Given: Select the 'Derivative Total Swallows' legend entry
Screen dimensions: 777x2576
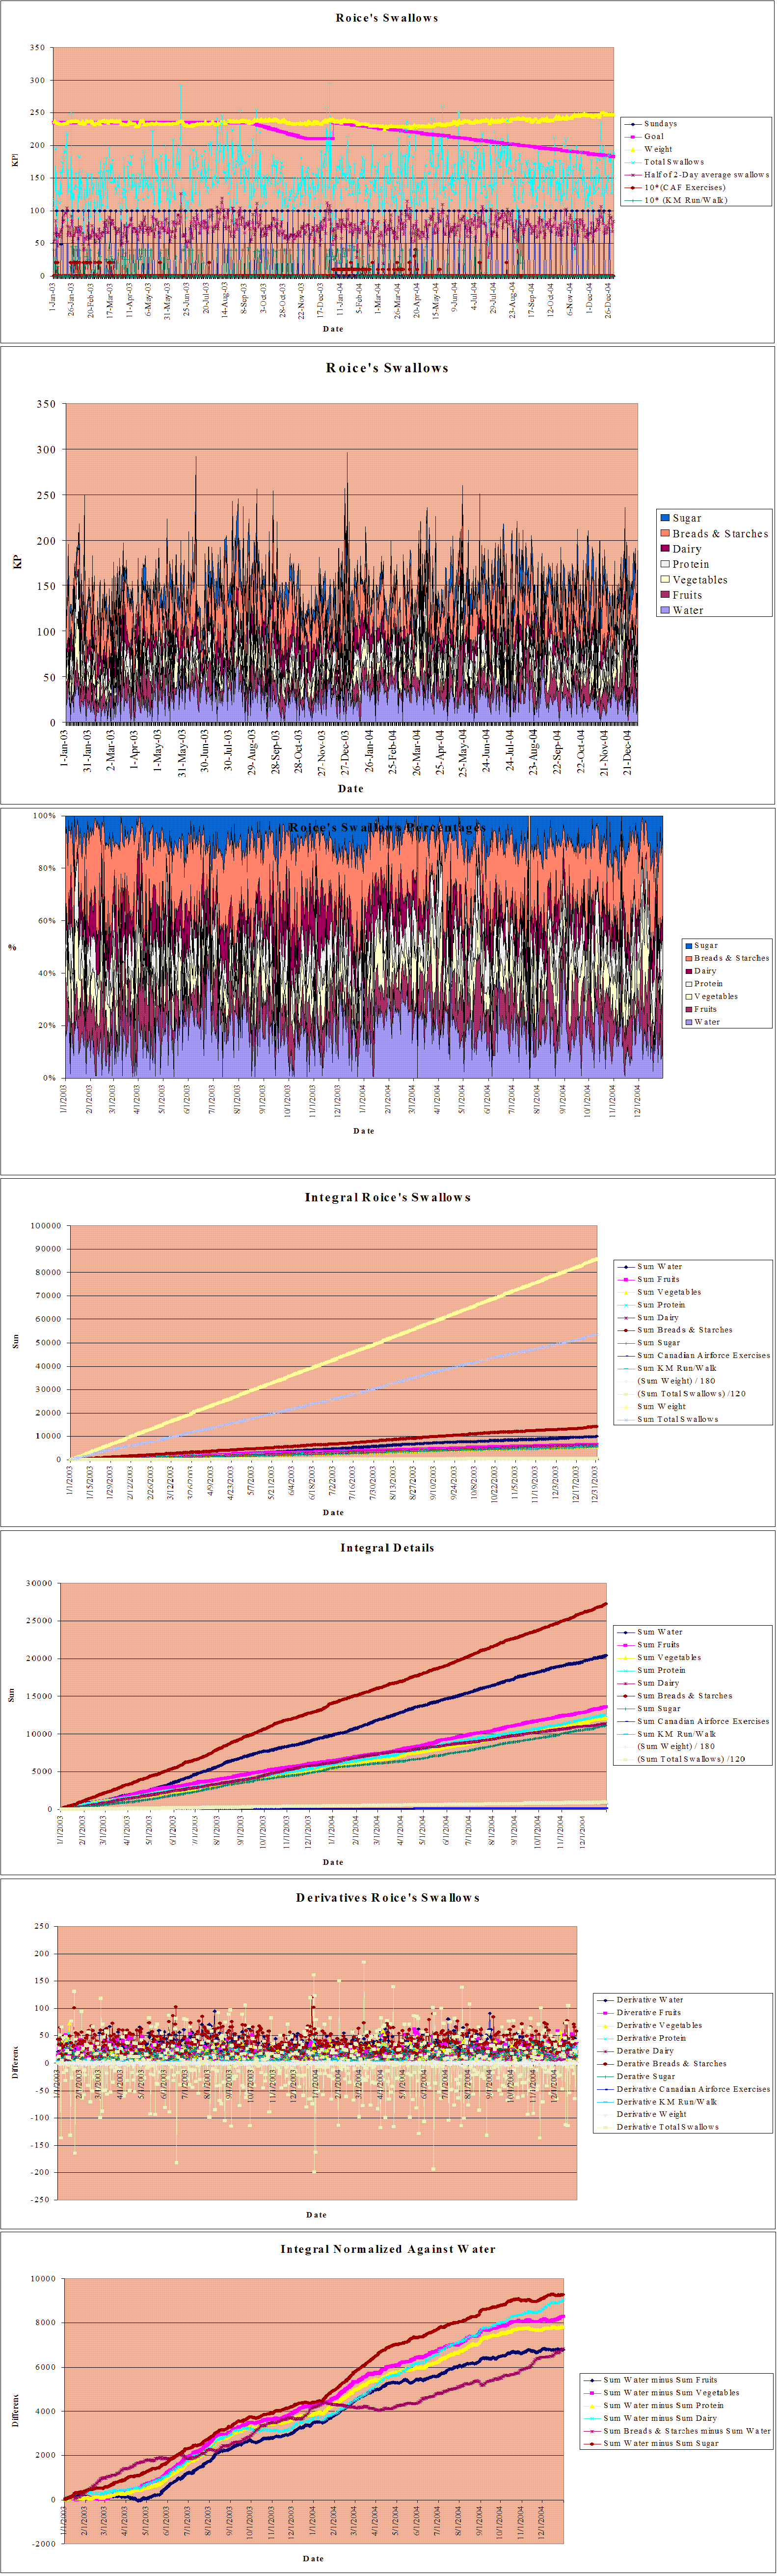Looking at the screenshot, I should pyautogui.click(x=667, y=2127).
